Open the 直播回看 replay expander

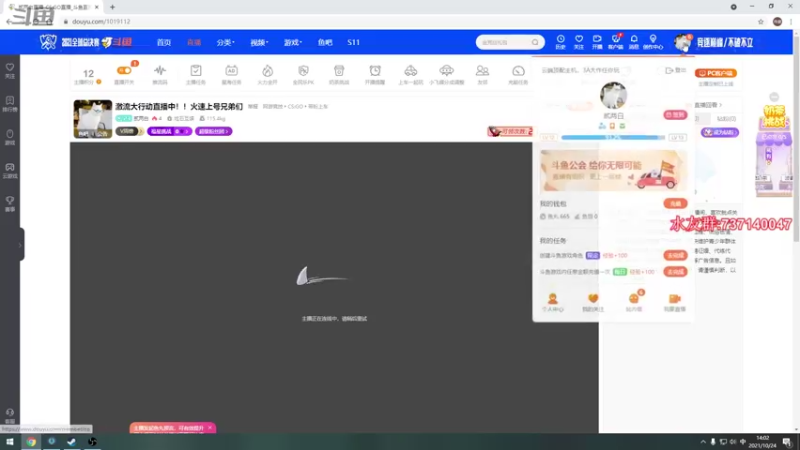(x=708, y=105)
